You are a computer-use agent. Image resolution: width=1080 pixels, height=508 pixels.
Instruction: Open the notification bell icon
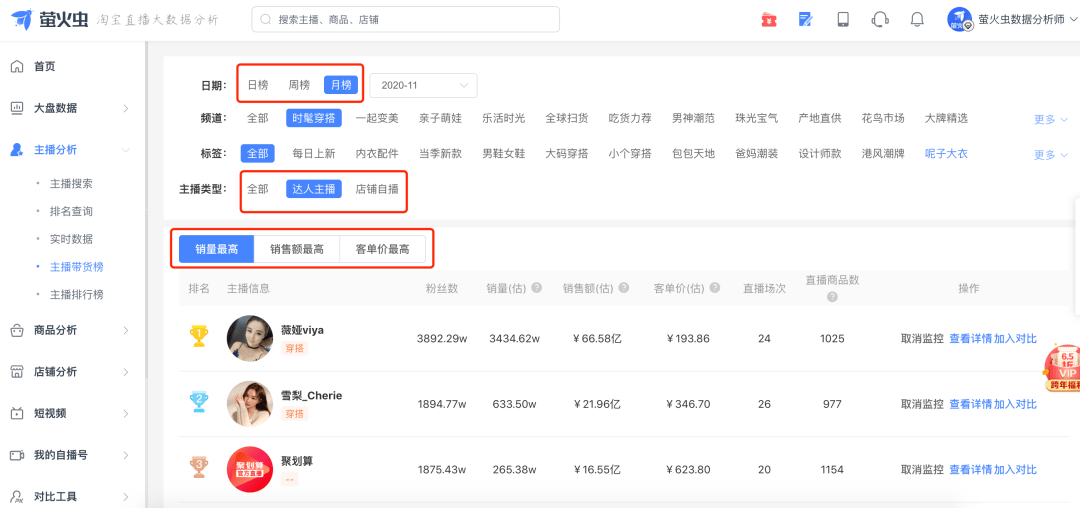[x=917, y=19]
